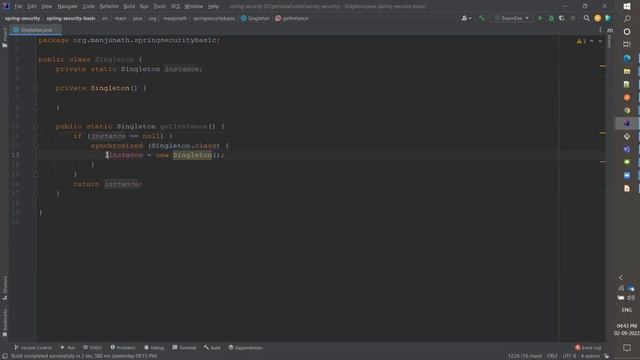
Task: Open the Dependencies tool window
Action: (x=246, y=348)
